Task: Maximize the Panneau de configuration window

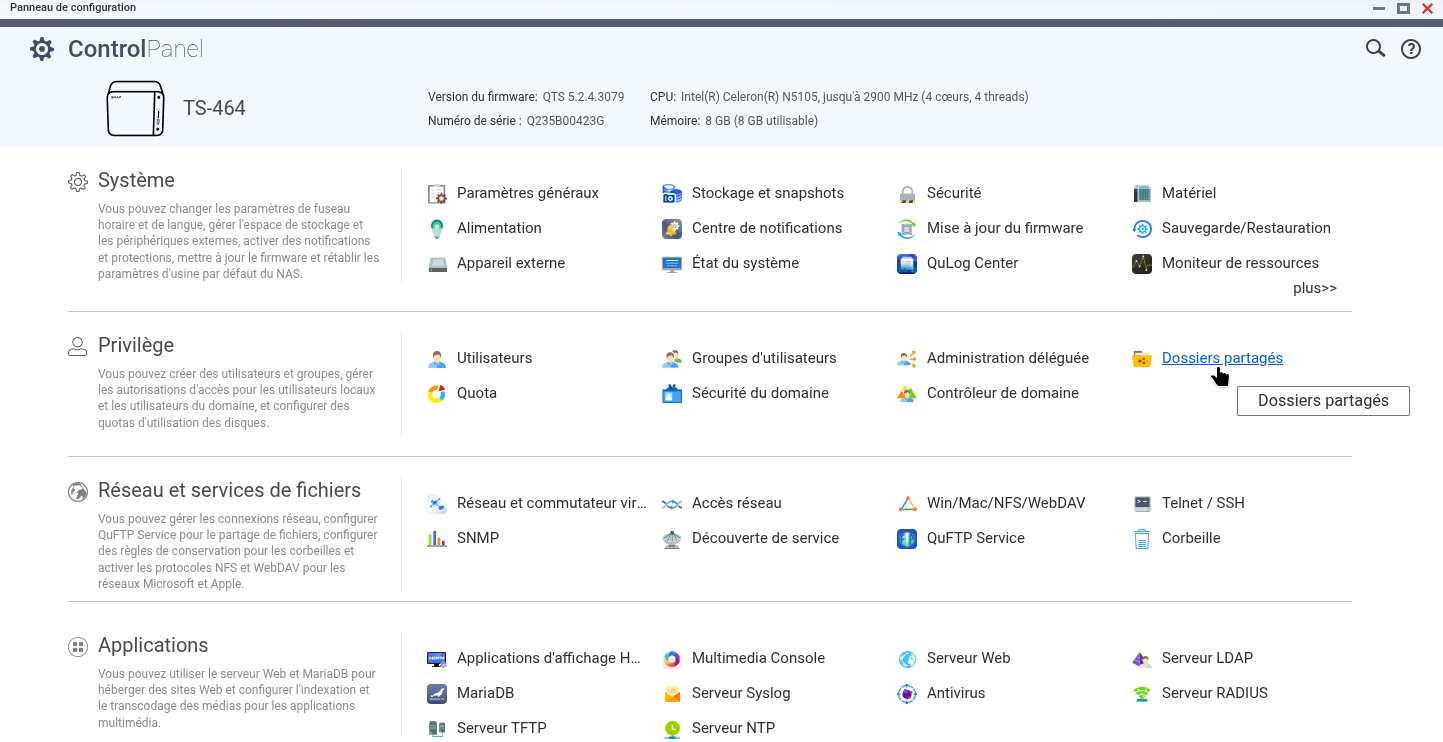Action: 1404,8
